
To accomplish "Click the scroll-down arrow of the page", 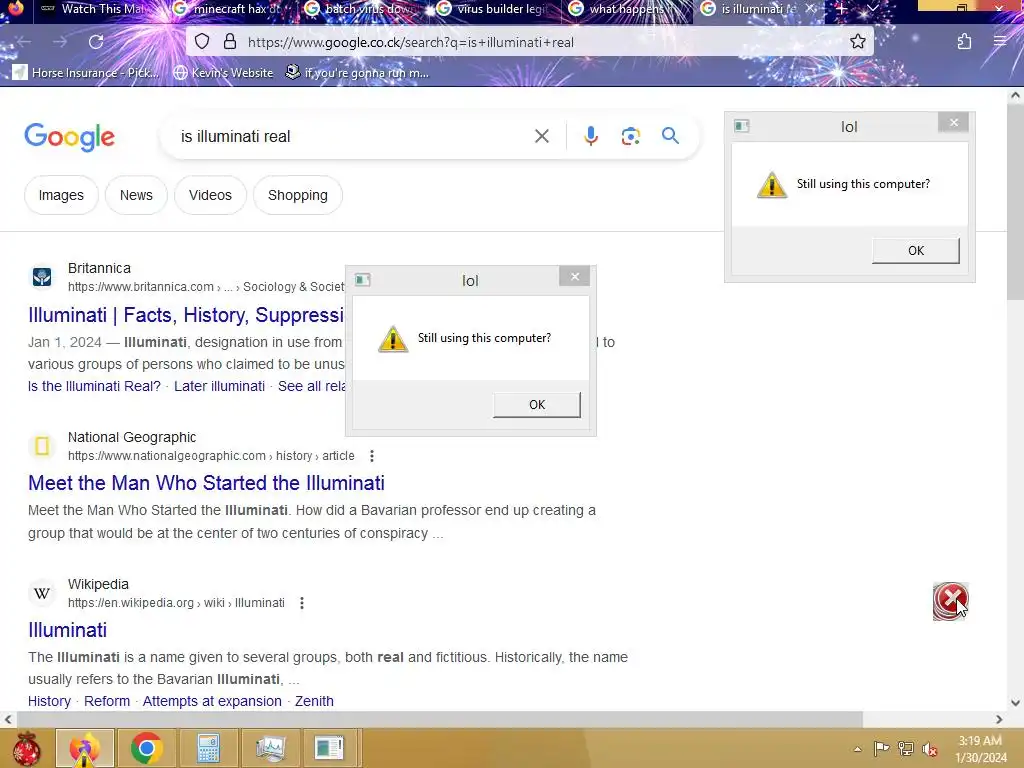I will pyautogui.click(x=1015, y=703).
